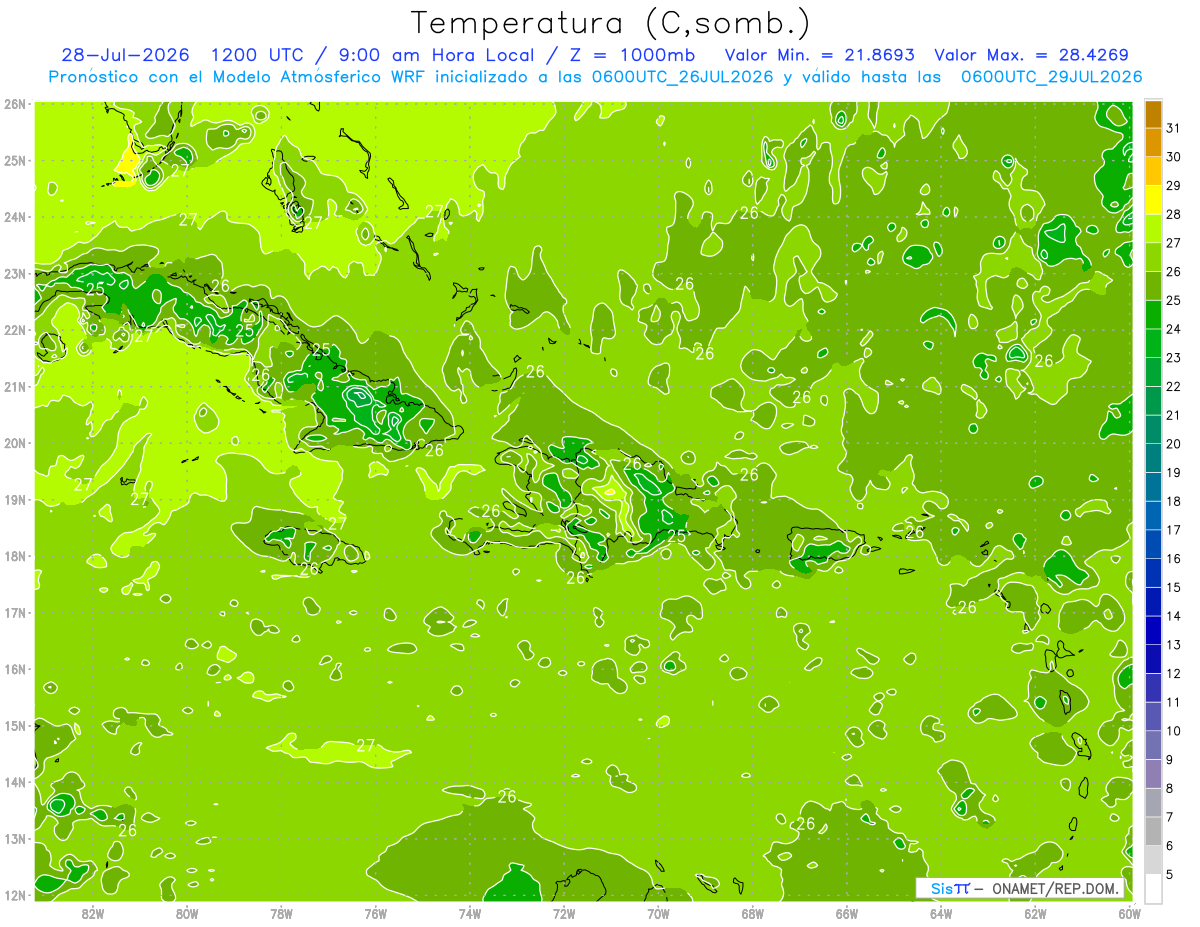Click the '70W' longitude axis label
1200x927 pixels.
click(658, 912)
